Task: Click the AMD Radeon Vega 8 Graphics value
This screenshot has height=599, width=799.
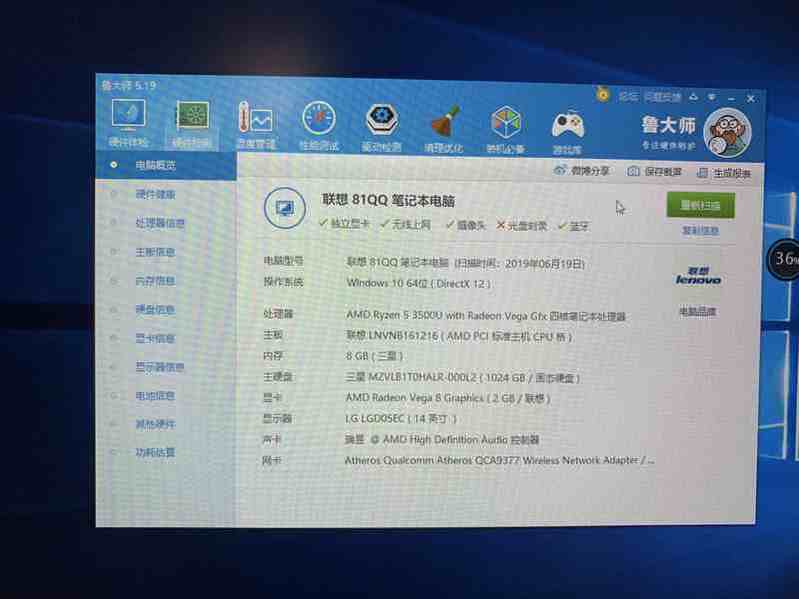Action: [x=448, y=398]
